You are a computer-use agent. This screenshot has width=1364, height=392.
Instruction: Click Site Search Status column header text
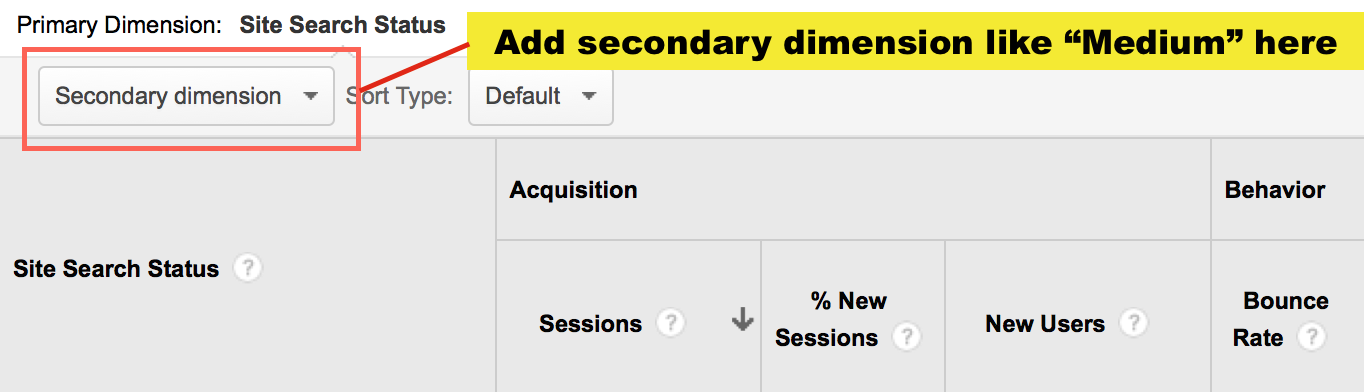(x=116, y=269)
